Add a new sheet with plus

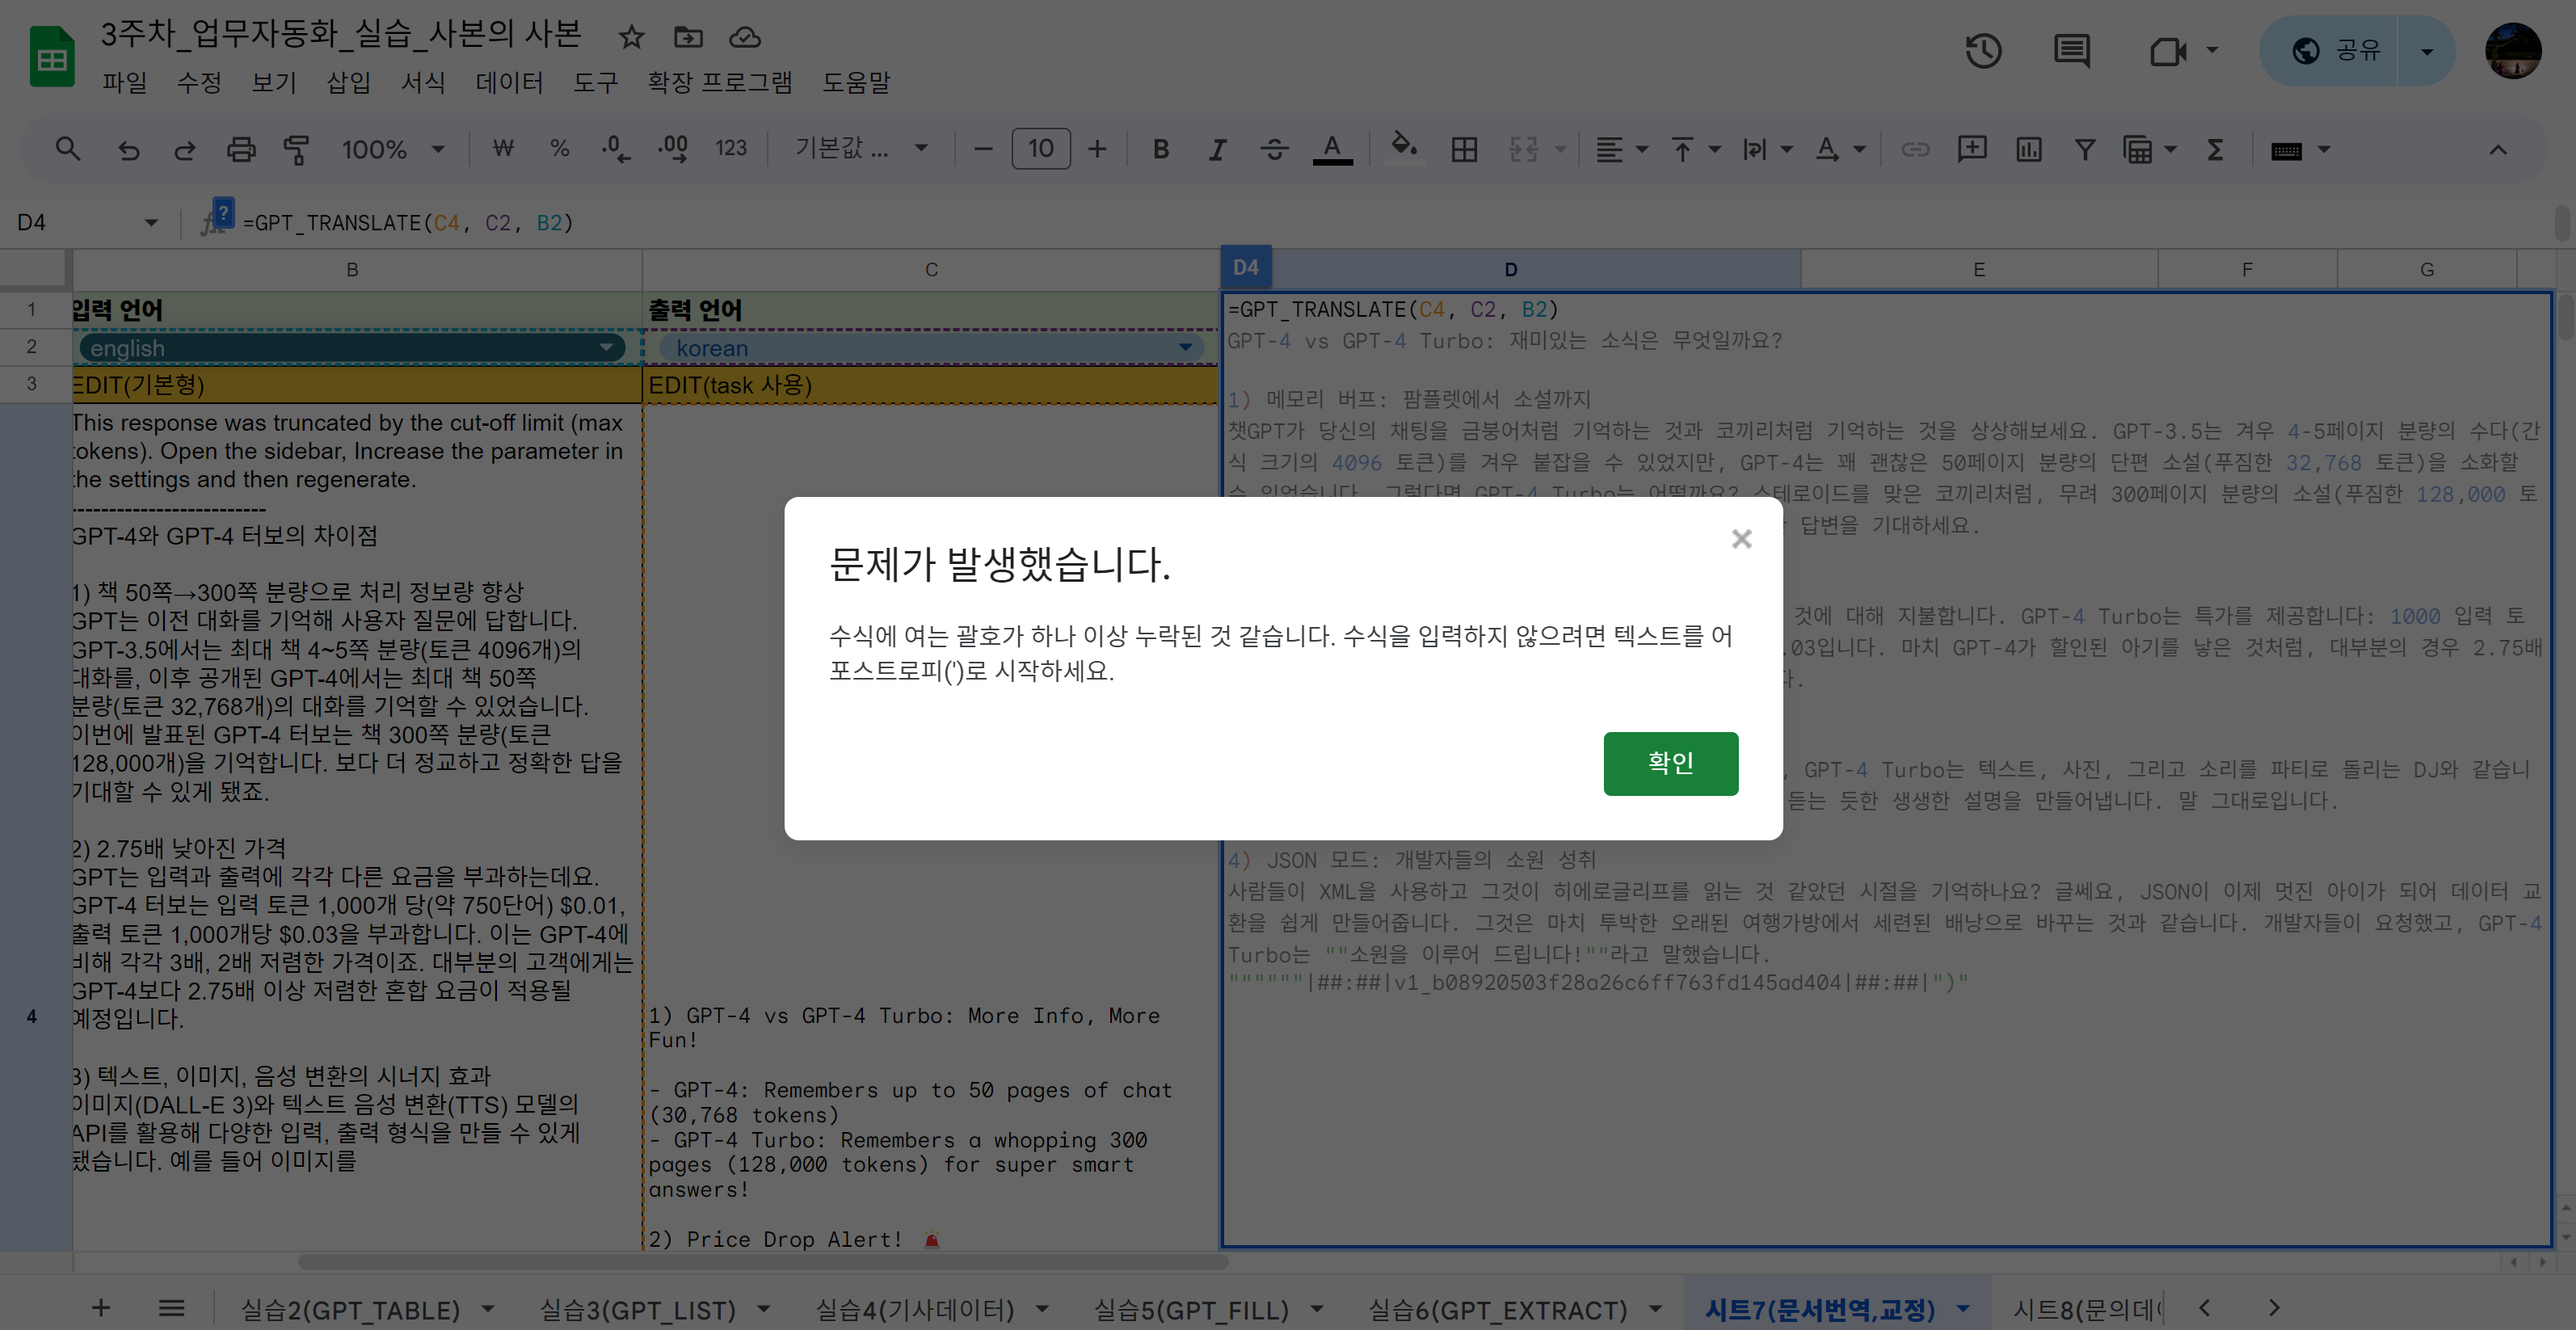tap(101, 1308)
